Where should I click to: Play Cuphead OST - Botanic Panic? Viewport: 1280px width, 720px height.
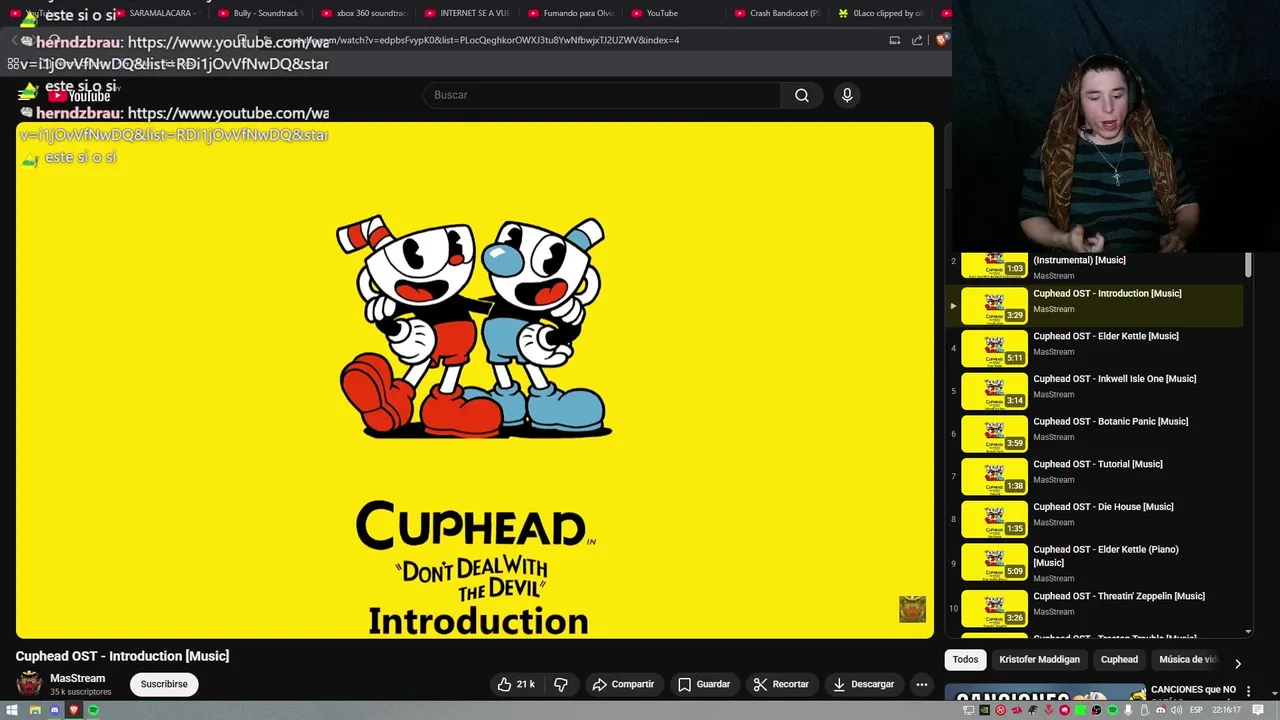1095,434
